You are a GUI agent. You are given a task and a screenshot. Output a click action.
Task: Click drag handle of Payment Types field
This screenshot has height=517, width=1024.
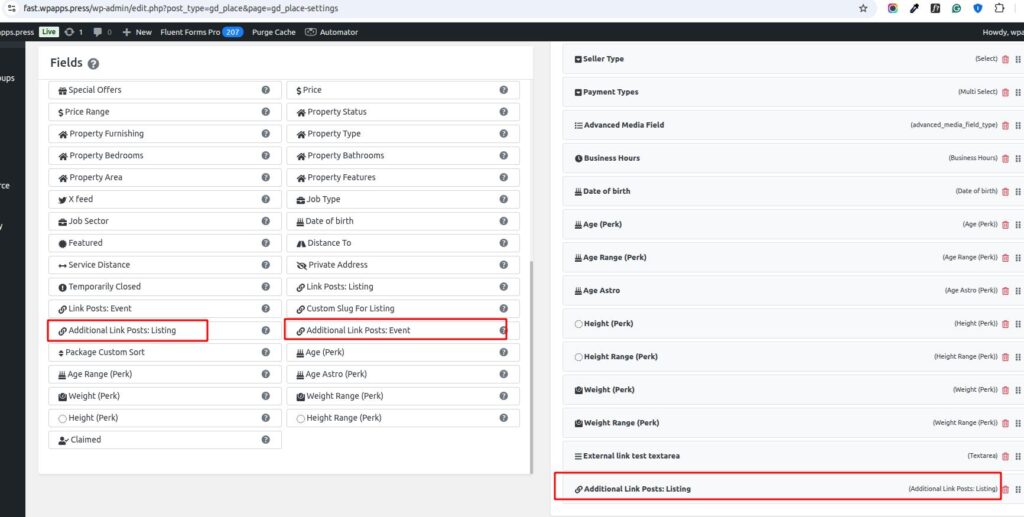(1017, 92)
